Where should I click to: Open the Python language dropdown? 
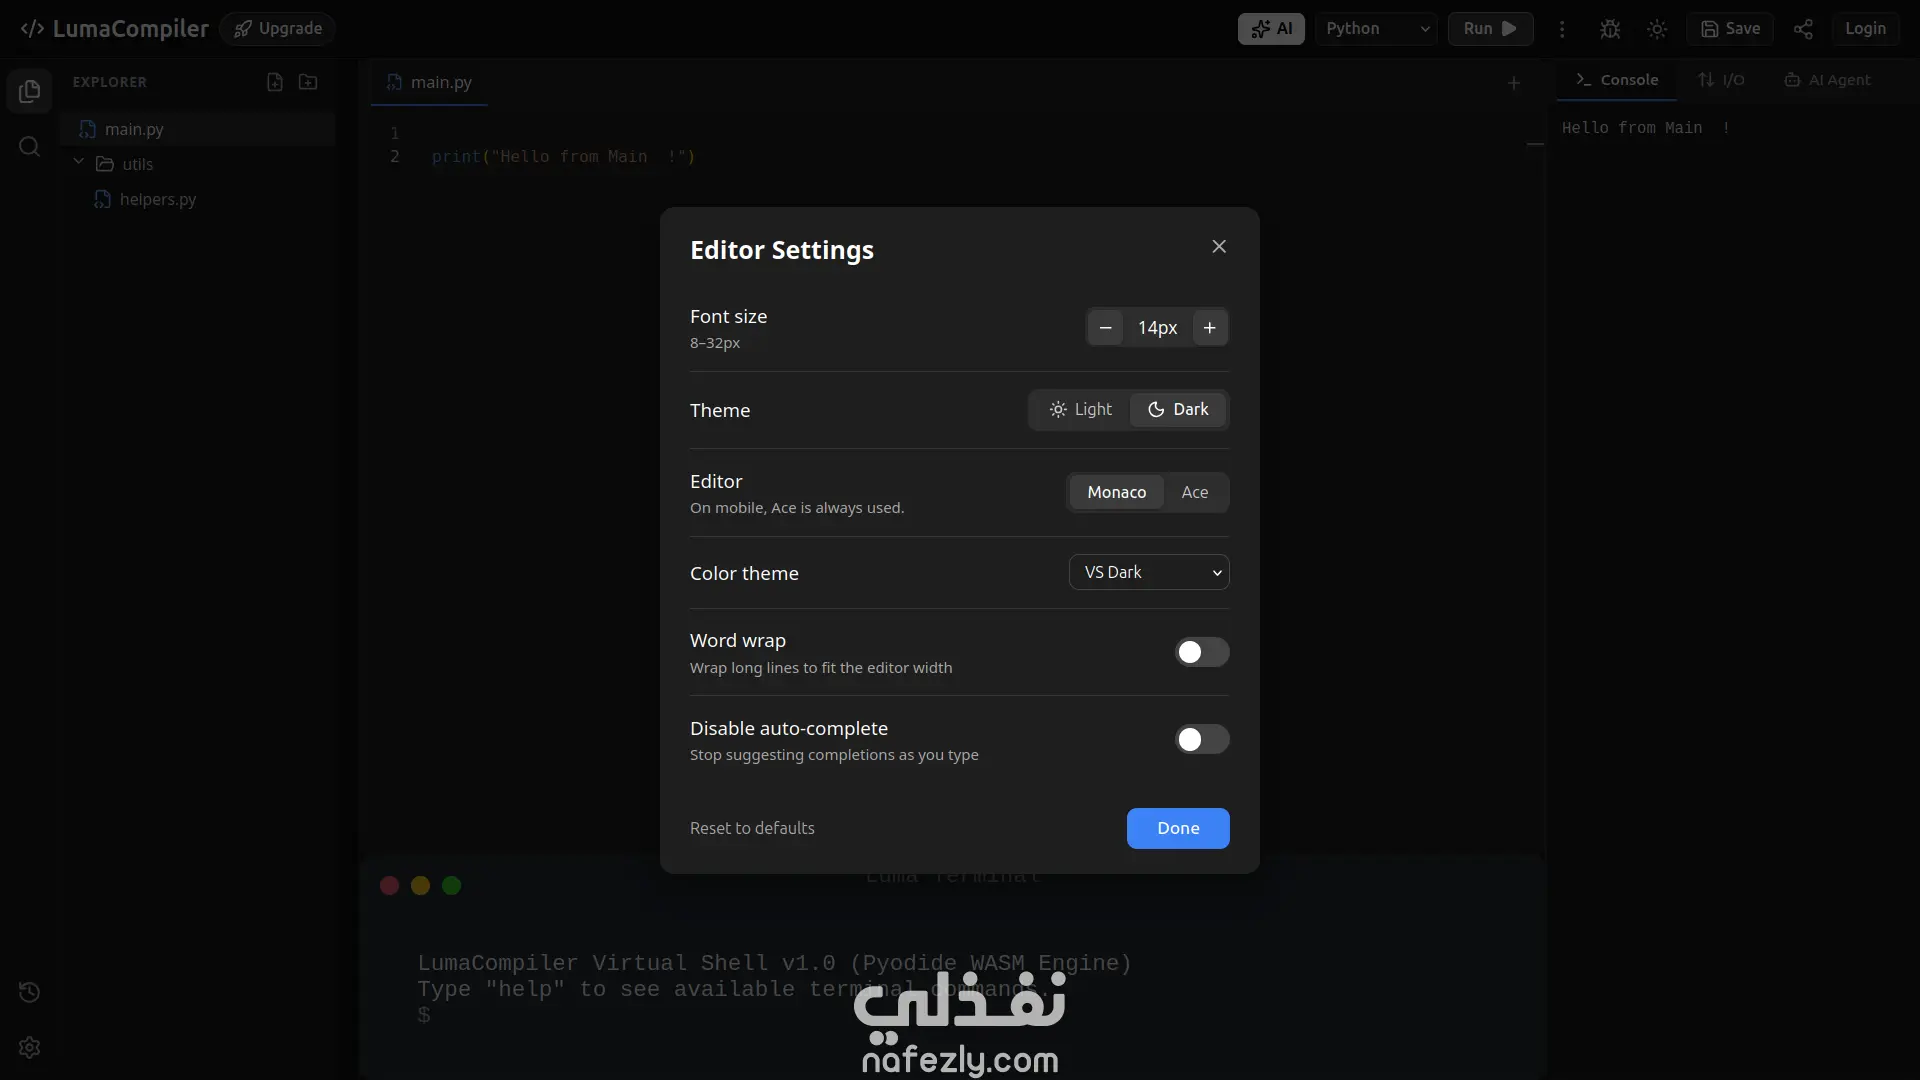pos(1376,29)
